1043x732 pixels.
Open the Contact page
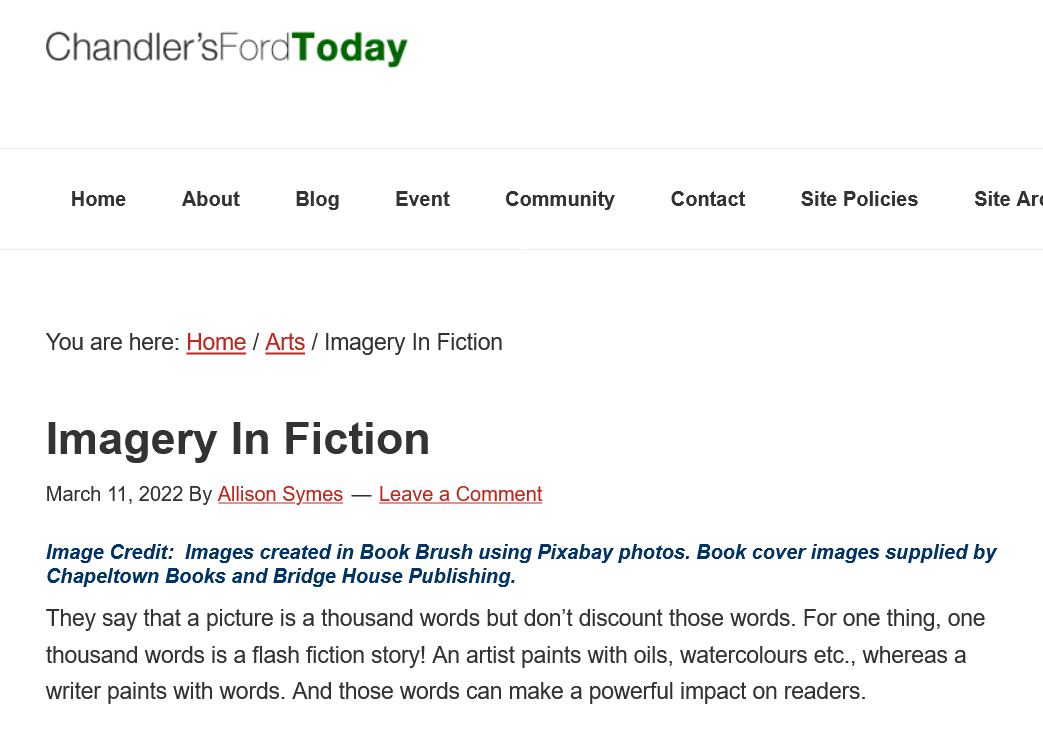tap(707, 199)
